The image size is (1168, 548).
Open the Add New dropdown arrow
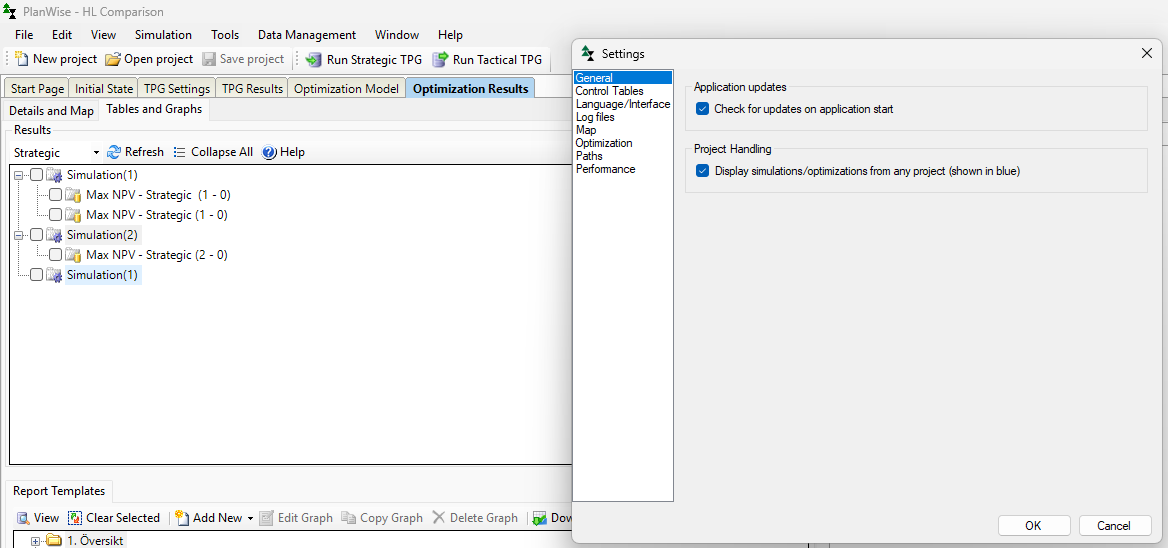(x=250, y=518)
